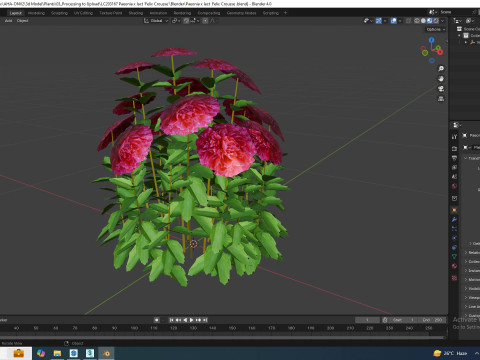480x360 pixels.
Task: Toggle viewport overlays
Action: point(394,21)
